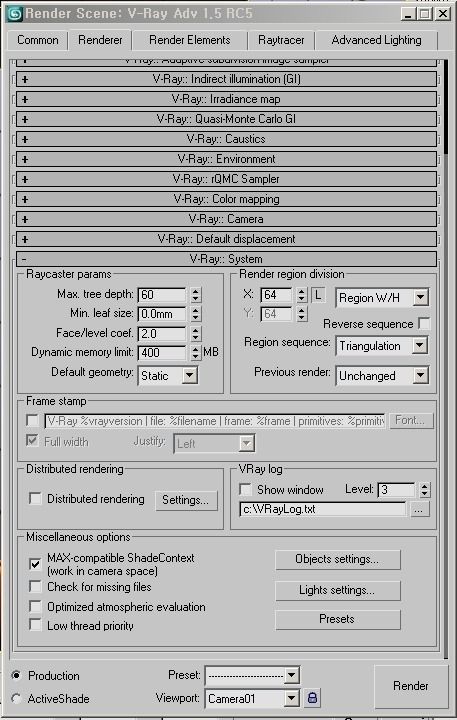Click the Face/level coef. input field
This screenshot has width=457, height=720.
point(162,333)
